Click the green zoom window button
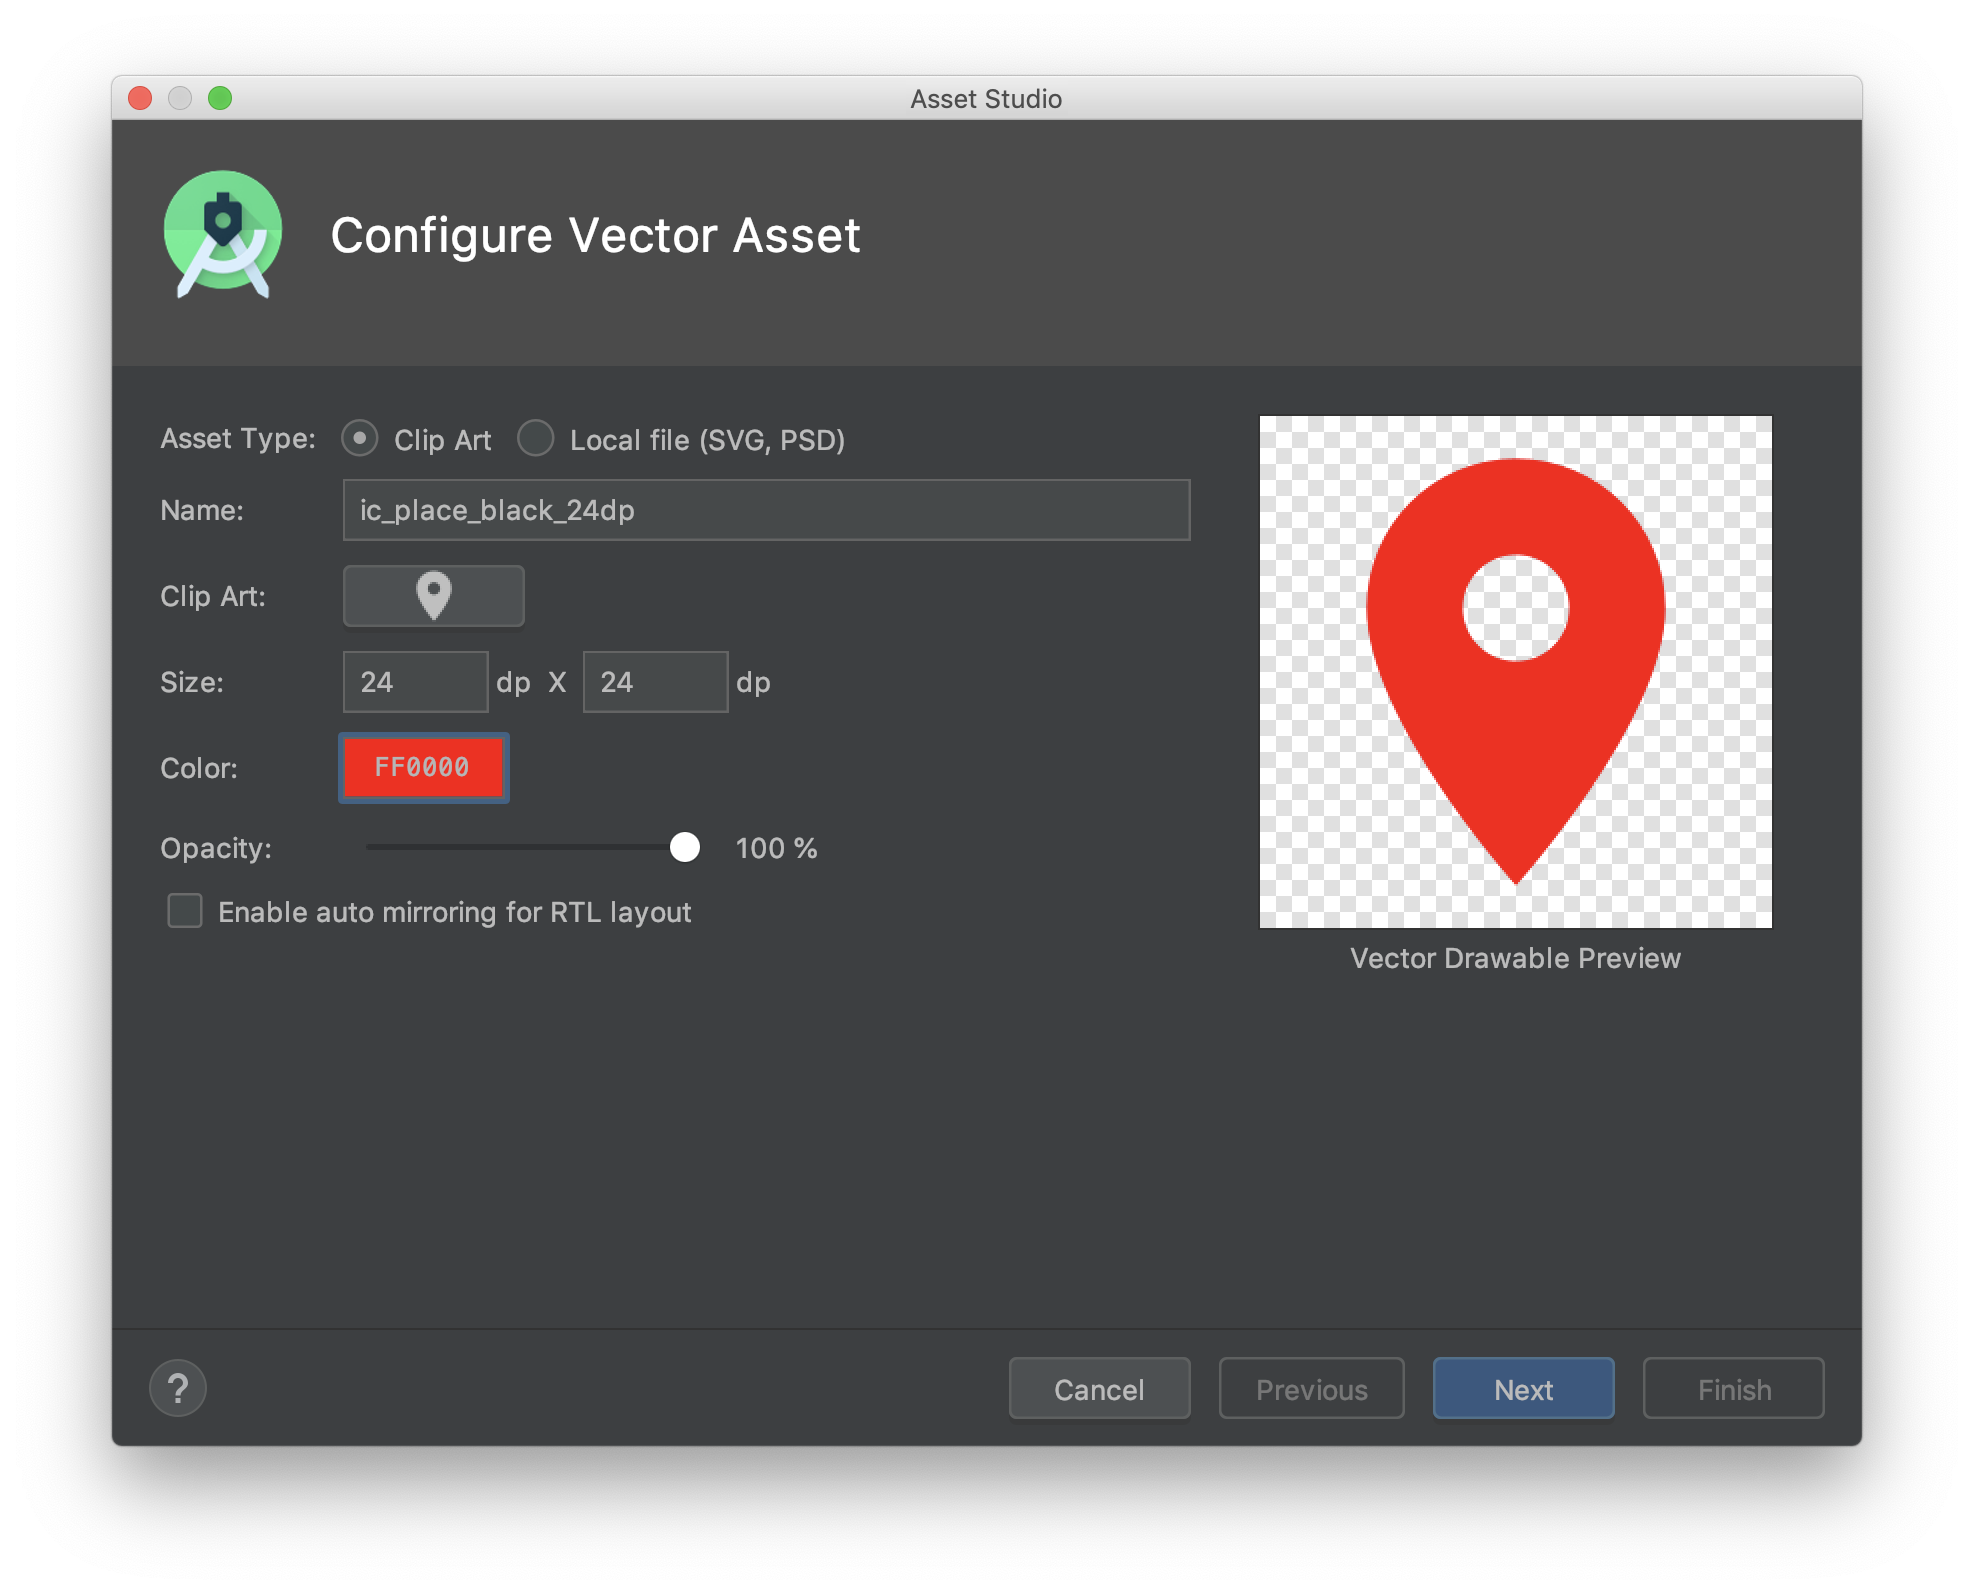Screen dimensions: 1974x1594 click(220, 98)
